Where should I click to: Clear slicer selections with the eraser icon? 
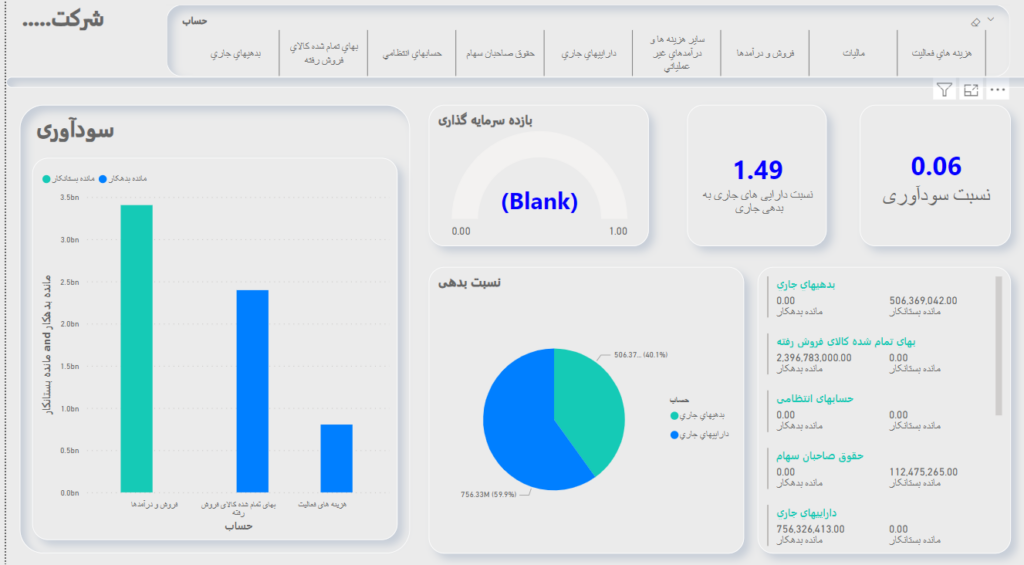[975, 22]
